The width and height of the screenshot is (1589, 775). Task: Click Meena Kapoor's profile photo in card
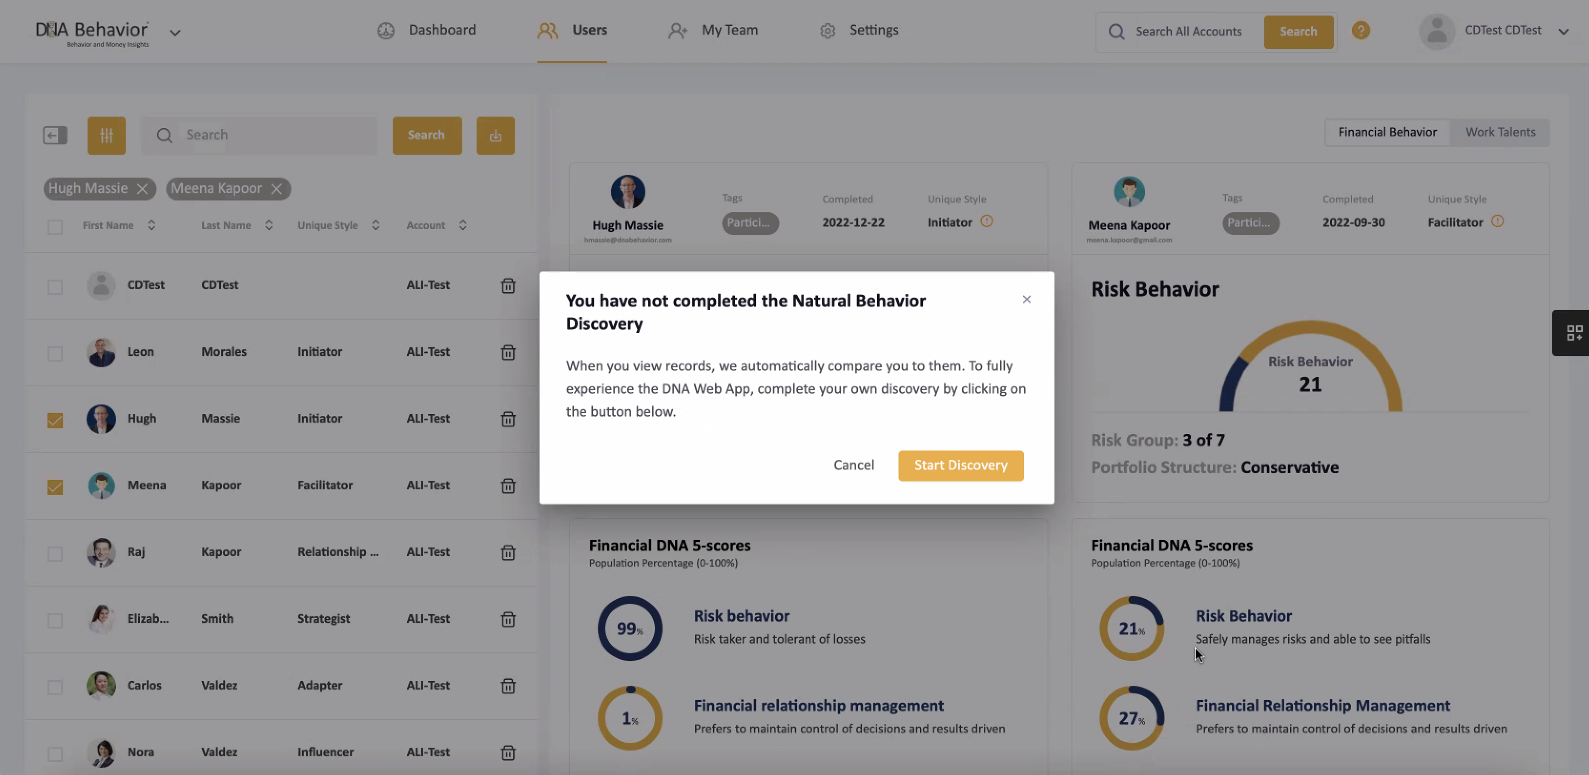pyautogui.click(x=1129, y=191)
